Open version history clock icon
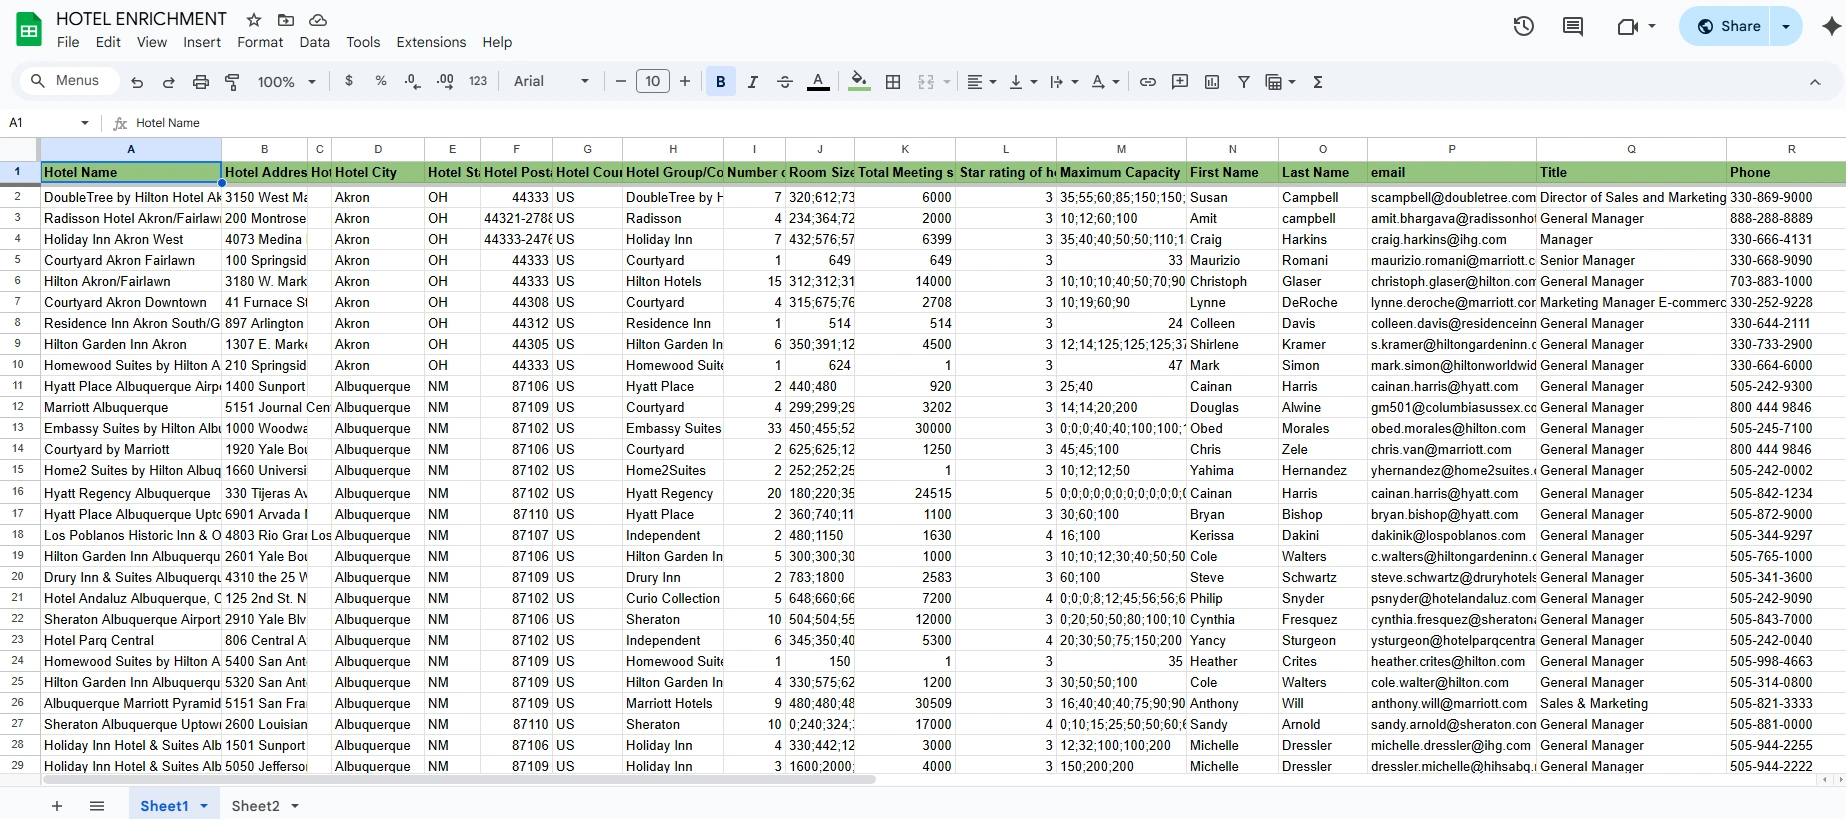1846x819 pixels. tap(1524, 27)
